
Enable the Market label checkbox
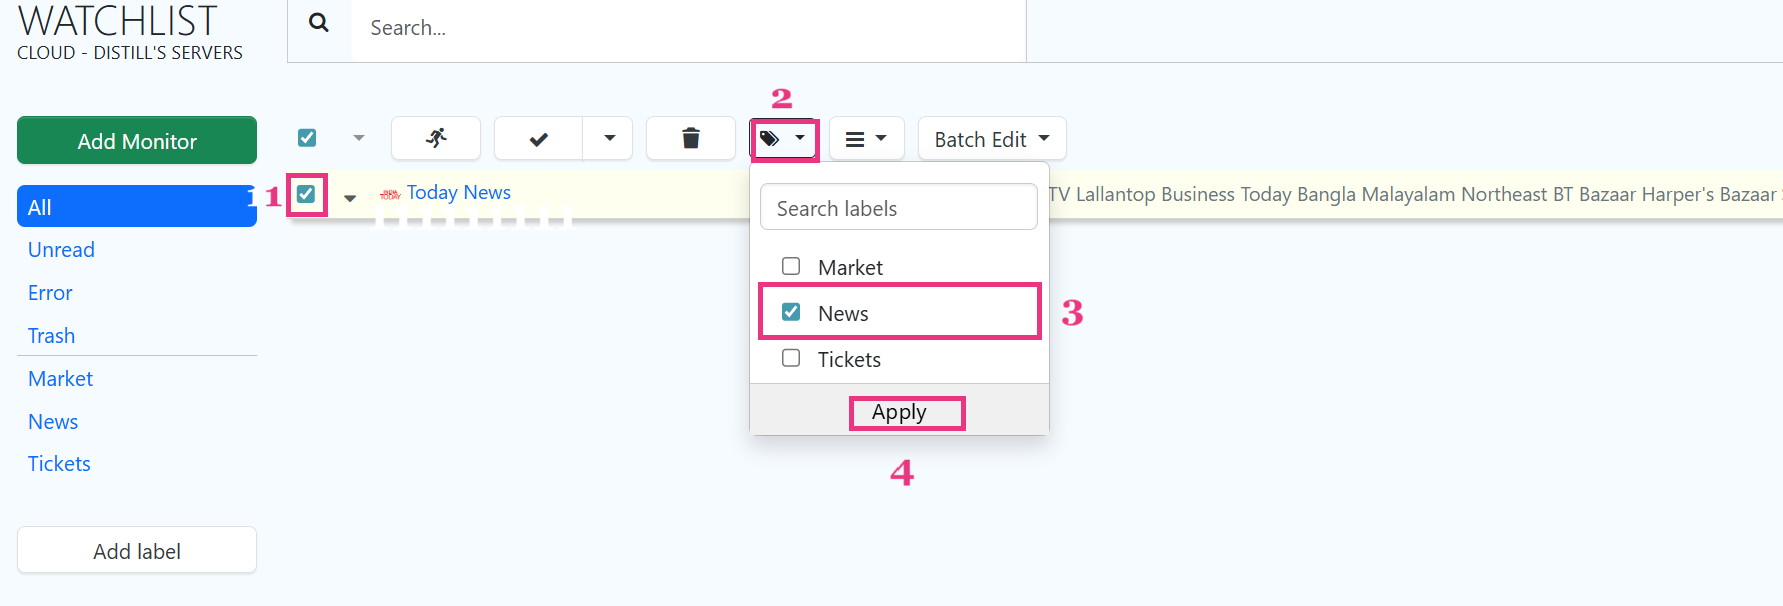(x=791, y=266)
